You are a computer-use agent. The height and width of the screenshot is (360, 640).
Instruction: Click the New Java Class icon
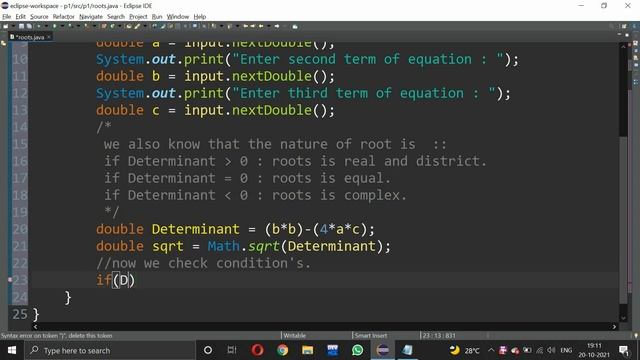pyautogui.click(x=112, y=26)
